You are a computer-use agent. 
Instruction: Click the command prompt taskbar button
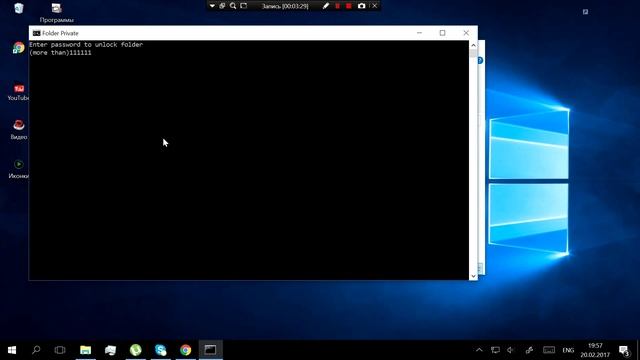click(211, 350)
